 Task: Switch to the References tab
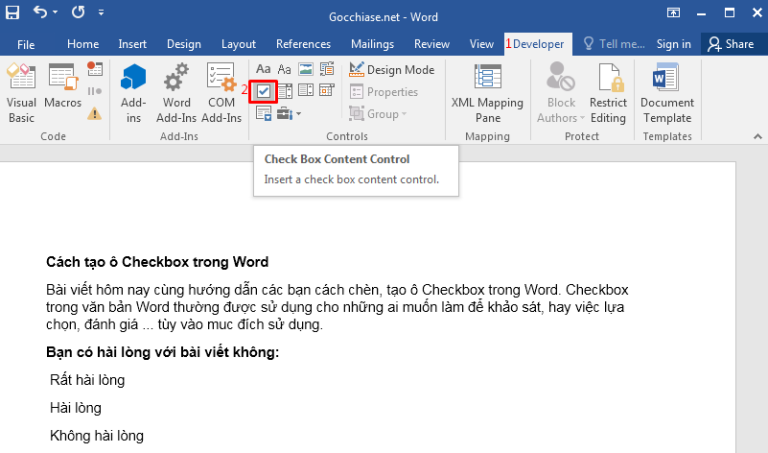click(303, 44)
